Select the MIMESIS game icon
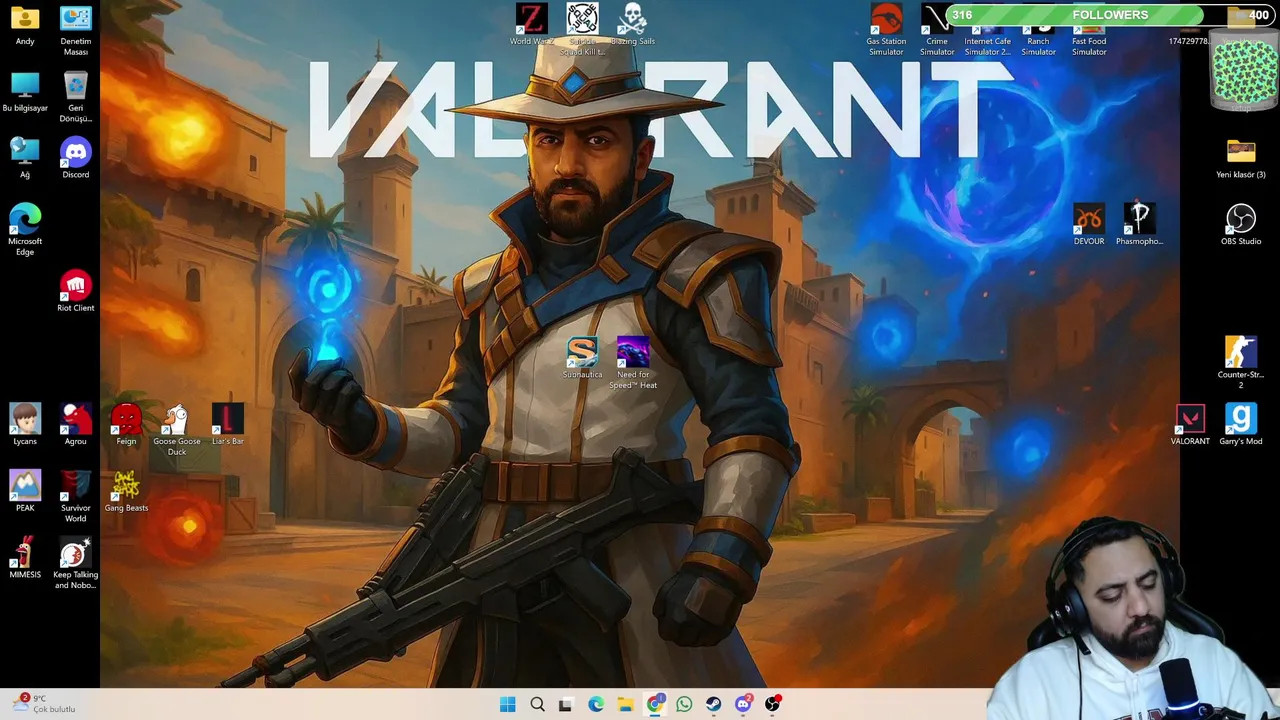The image size is (1280, 720). pyautogui.click(x=25, y=558)
